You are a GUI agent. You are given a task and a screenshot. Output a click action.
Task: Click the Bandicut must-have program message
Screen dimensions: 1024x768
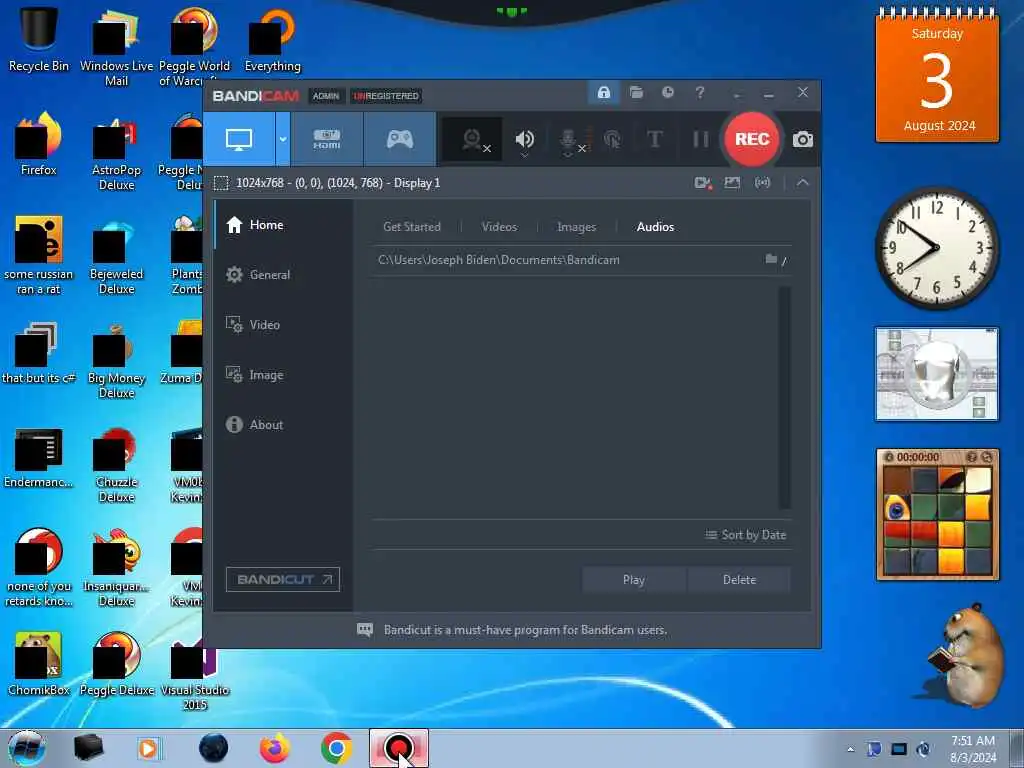(525, 630)
